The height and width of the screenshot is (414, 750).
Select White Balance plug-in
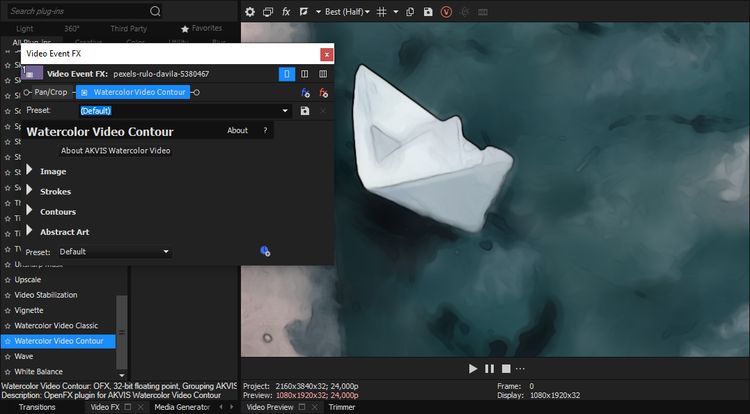tap(38, 371)
